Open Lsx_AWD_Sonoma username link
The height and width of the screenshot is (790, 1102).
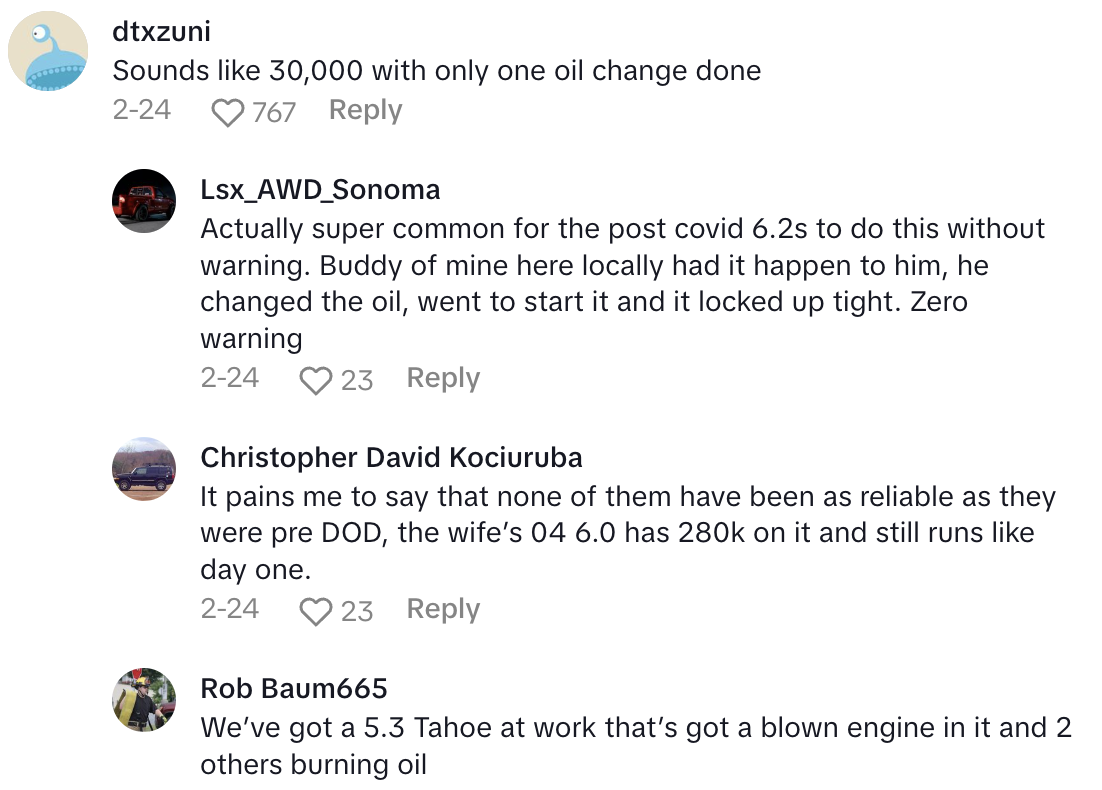320,189
